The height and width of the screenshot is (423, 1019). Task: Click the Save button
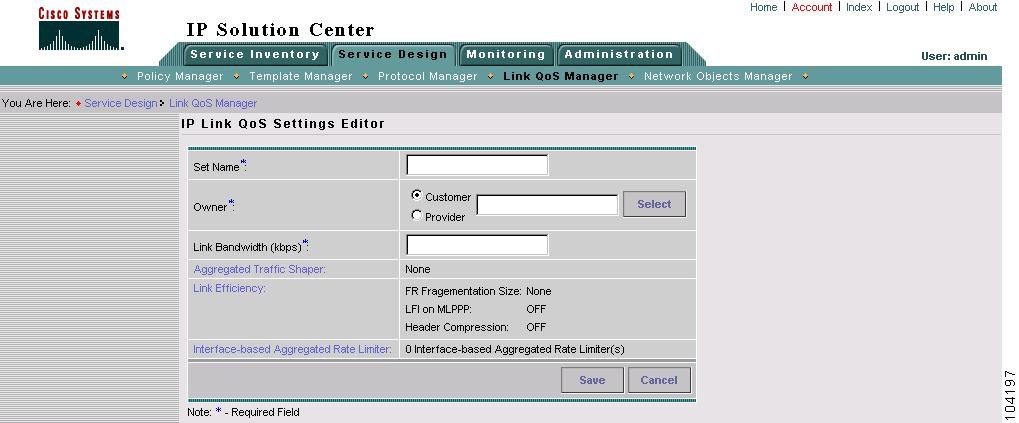pos(592,380)
